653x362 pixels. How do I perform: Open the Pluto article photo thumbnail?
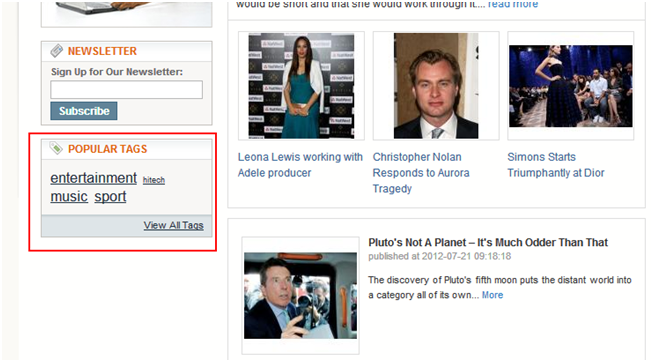coord(300,295)
